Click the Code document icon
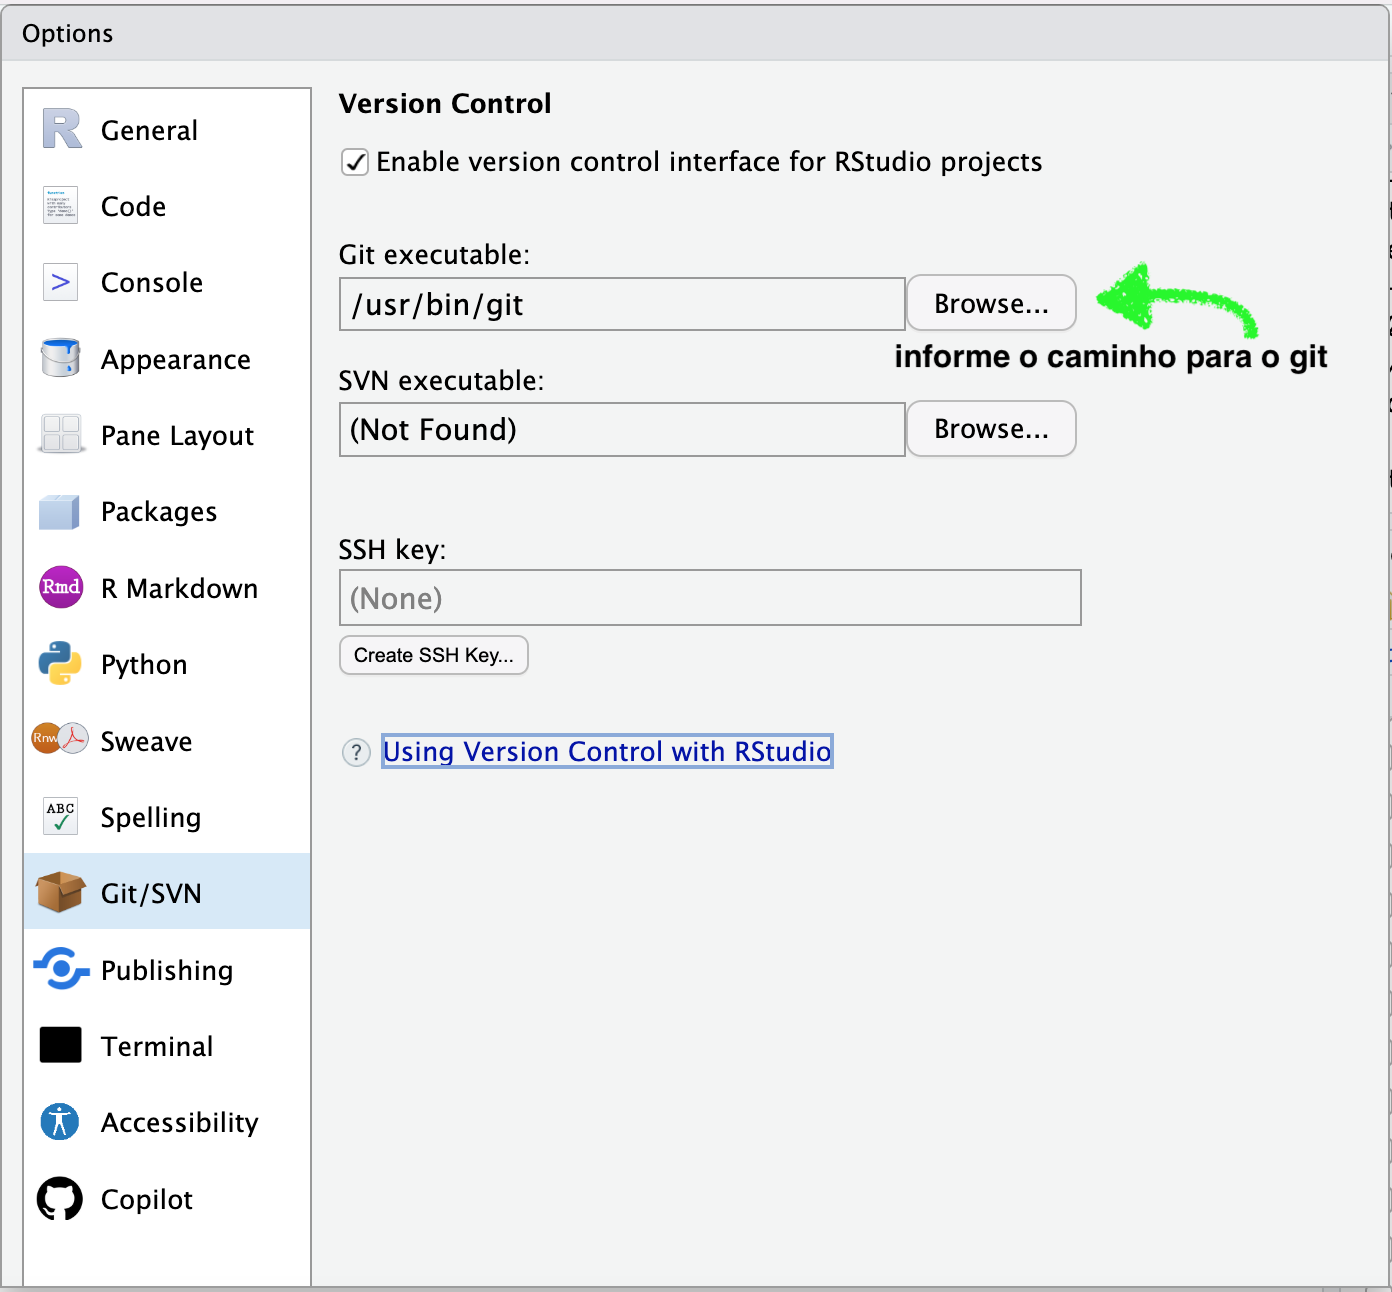This screenshot has height=1292, width=1392. (x=61, y=205)
